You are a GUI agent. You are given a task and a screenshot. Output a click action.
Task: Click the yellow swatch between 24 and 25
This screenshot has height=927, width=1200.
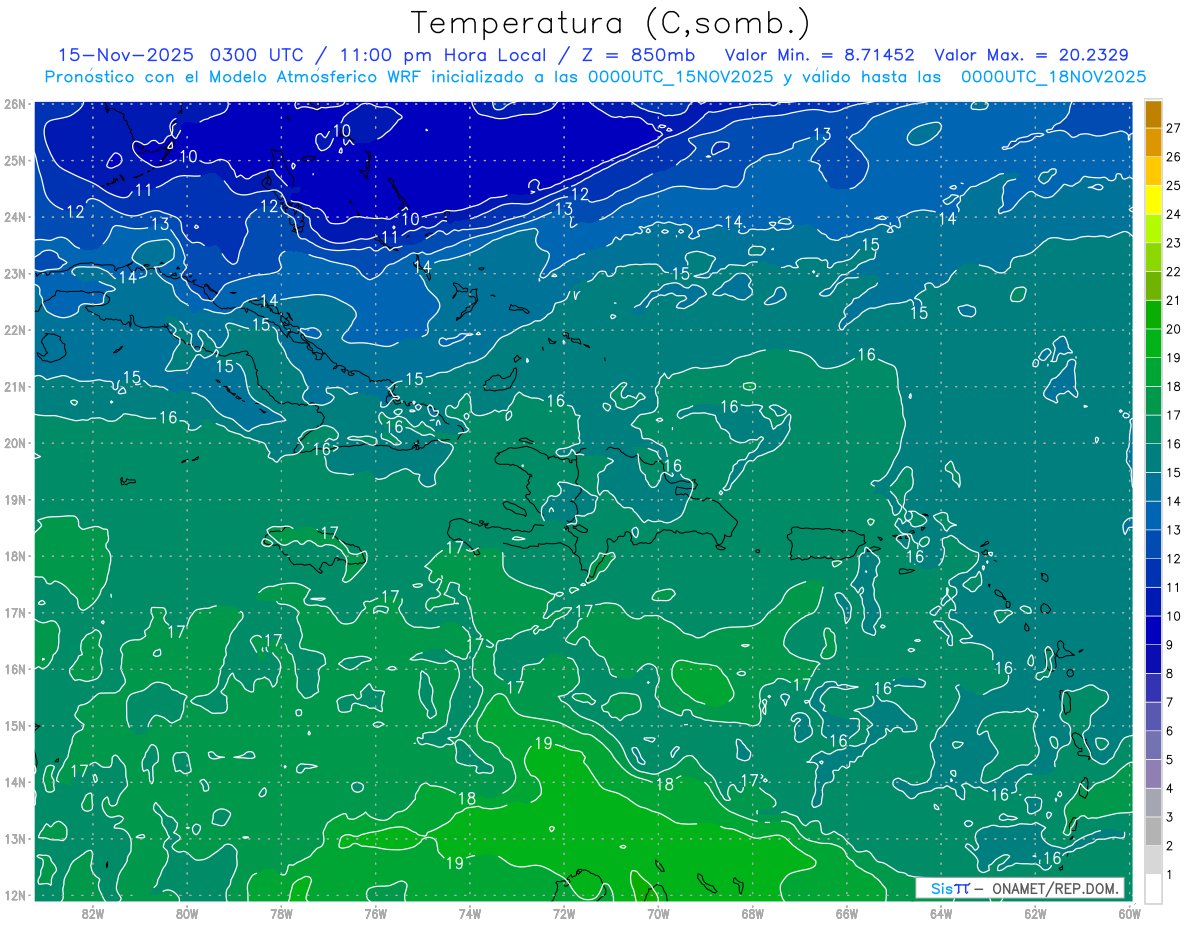click(x=1153, y=200)
